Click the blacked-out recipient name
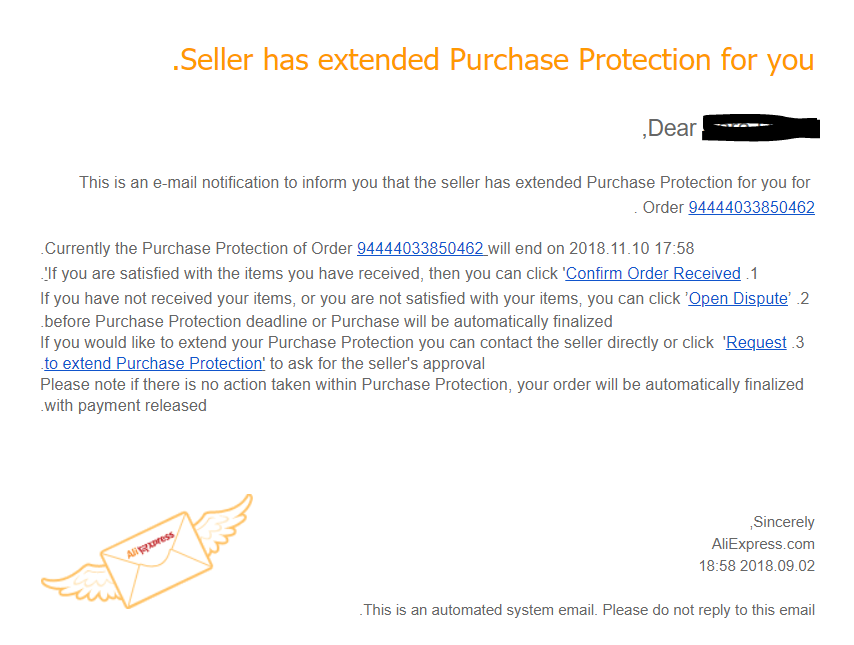Screen dimensions: 854x645 (761, 128)
